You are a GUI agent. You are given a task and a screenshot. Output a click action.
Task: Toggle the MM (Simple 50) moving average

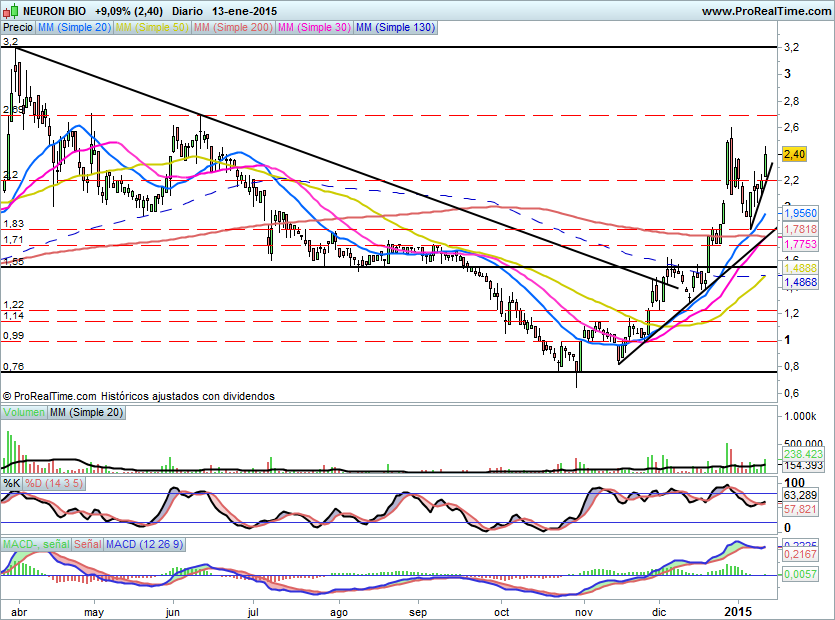(152, 28)
